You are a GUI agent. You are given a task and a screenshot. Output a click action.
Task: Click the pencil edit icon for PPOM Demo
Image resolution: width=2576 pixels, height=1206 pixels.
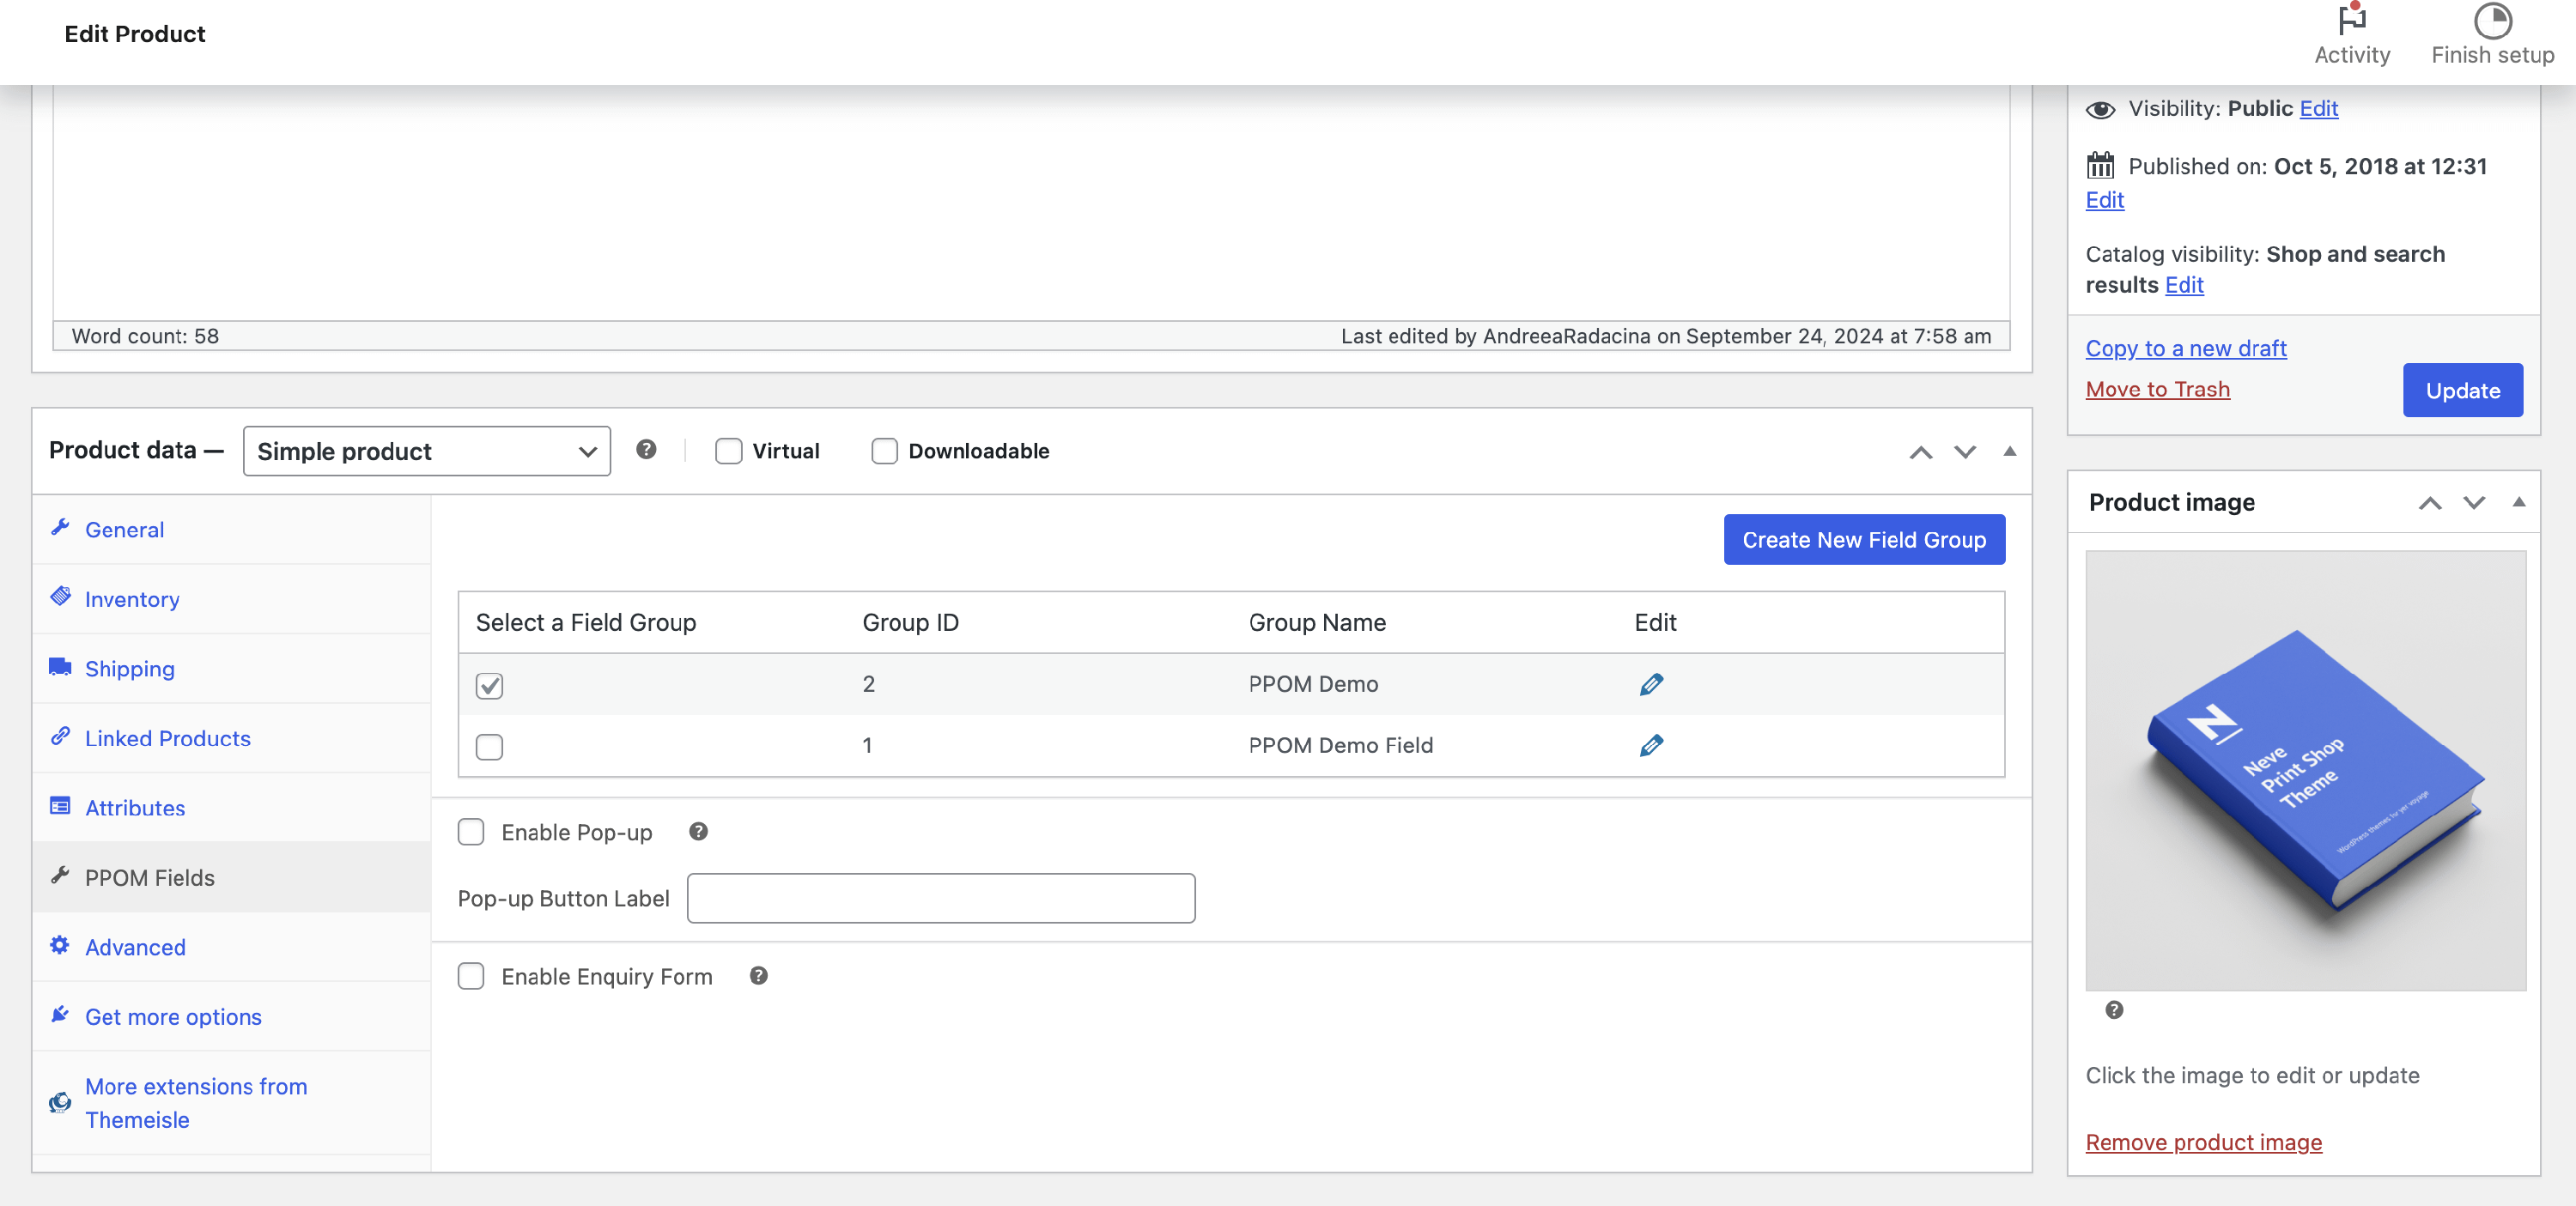[1651, 685]
